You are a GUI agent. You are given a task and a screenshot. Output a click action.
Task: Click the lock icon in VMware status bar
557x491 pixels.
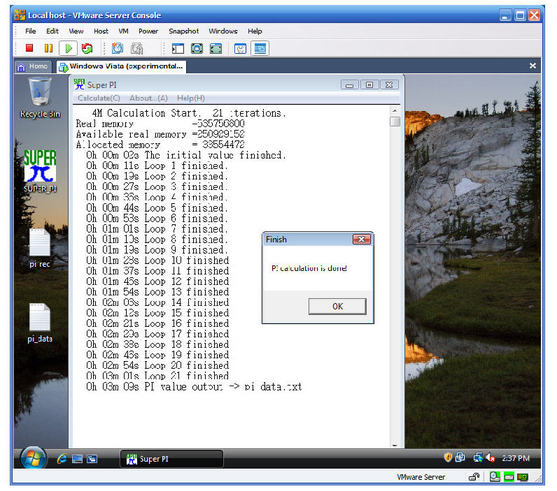pyautogui.click(x=474, y=477)
